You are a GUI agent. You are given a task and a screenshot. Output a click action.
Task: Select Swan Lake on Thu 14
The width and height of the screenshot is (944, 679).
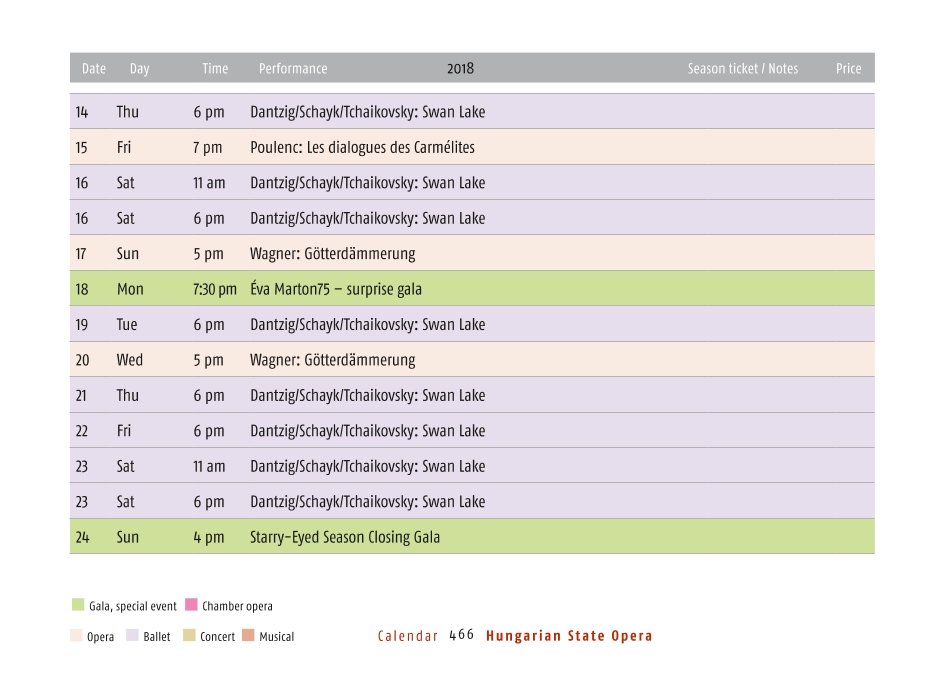(x=472, y=111)
